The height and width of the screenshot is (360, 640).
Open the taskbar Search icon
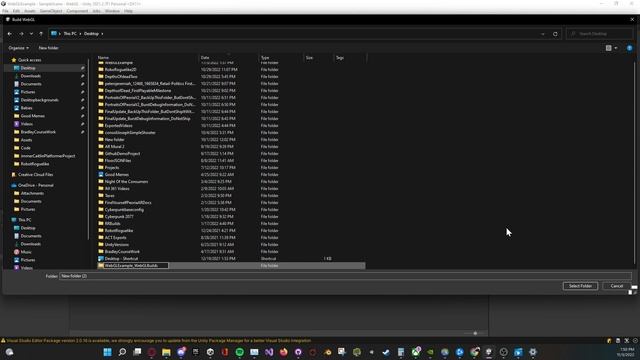pos(122,352)
